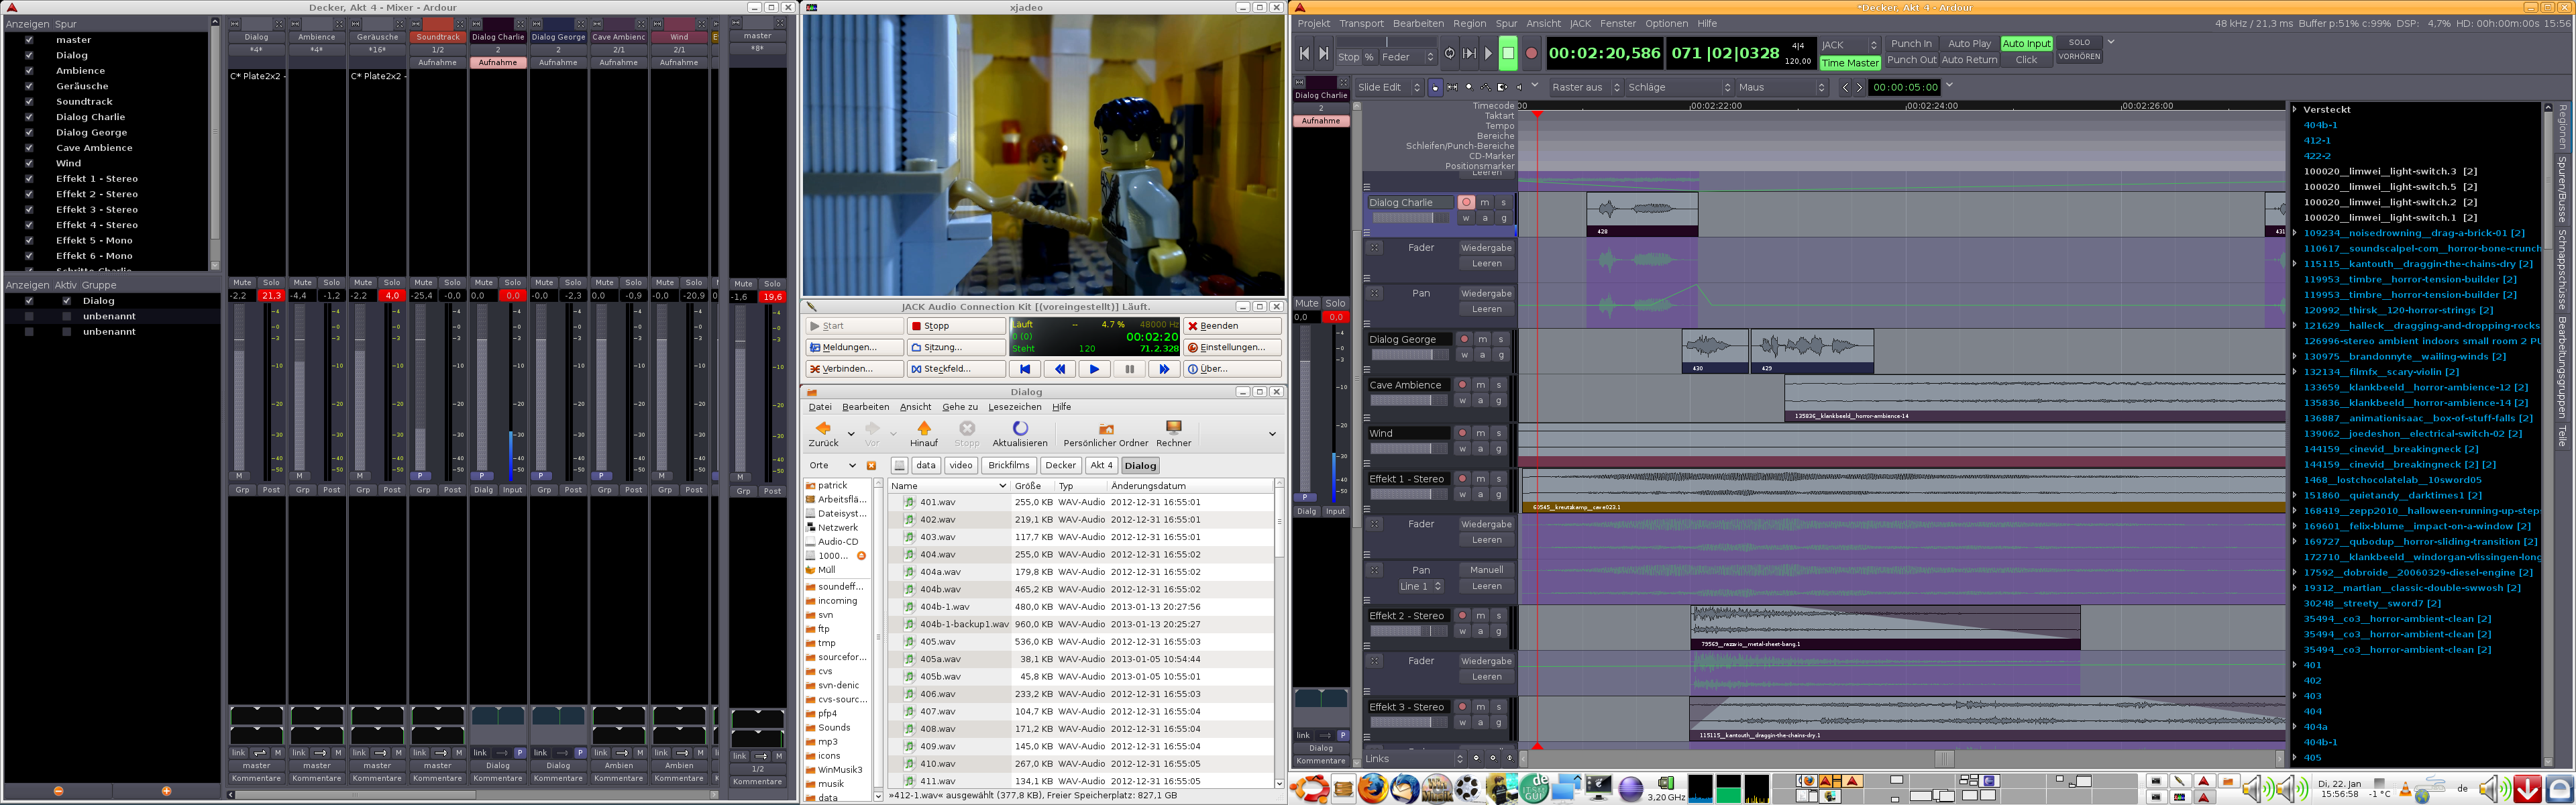Rewind JACK transport to start
Viewport: 2576px width, 805px height.
pos(1025,369)
